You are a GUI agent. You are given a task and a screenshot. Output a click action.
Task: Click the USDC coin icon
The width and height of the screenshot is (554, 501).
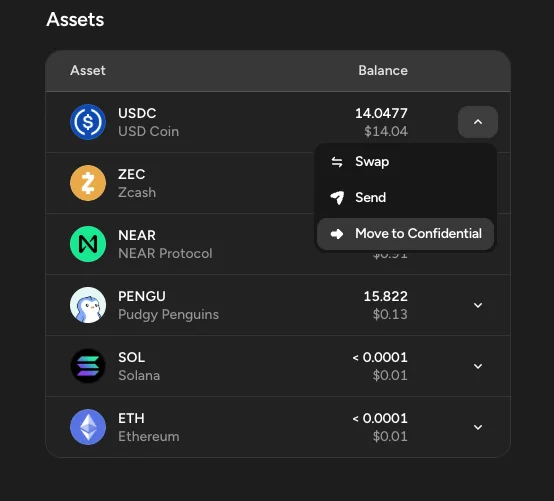click(88, 122)
